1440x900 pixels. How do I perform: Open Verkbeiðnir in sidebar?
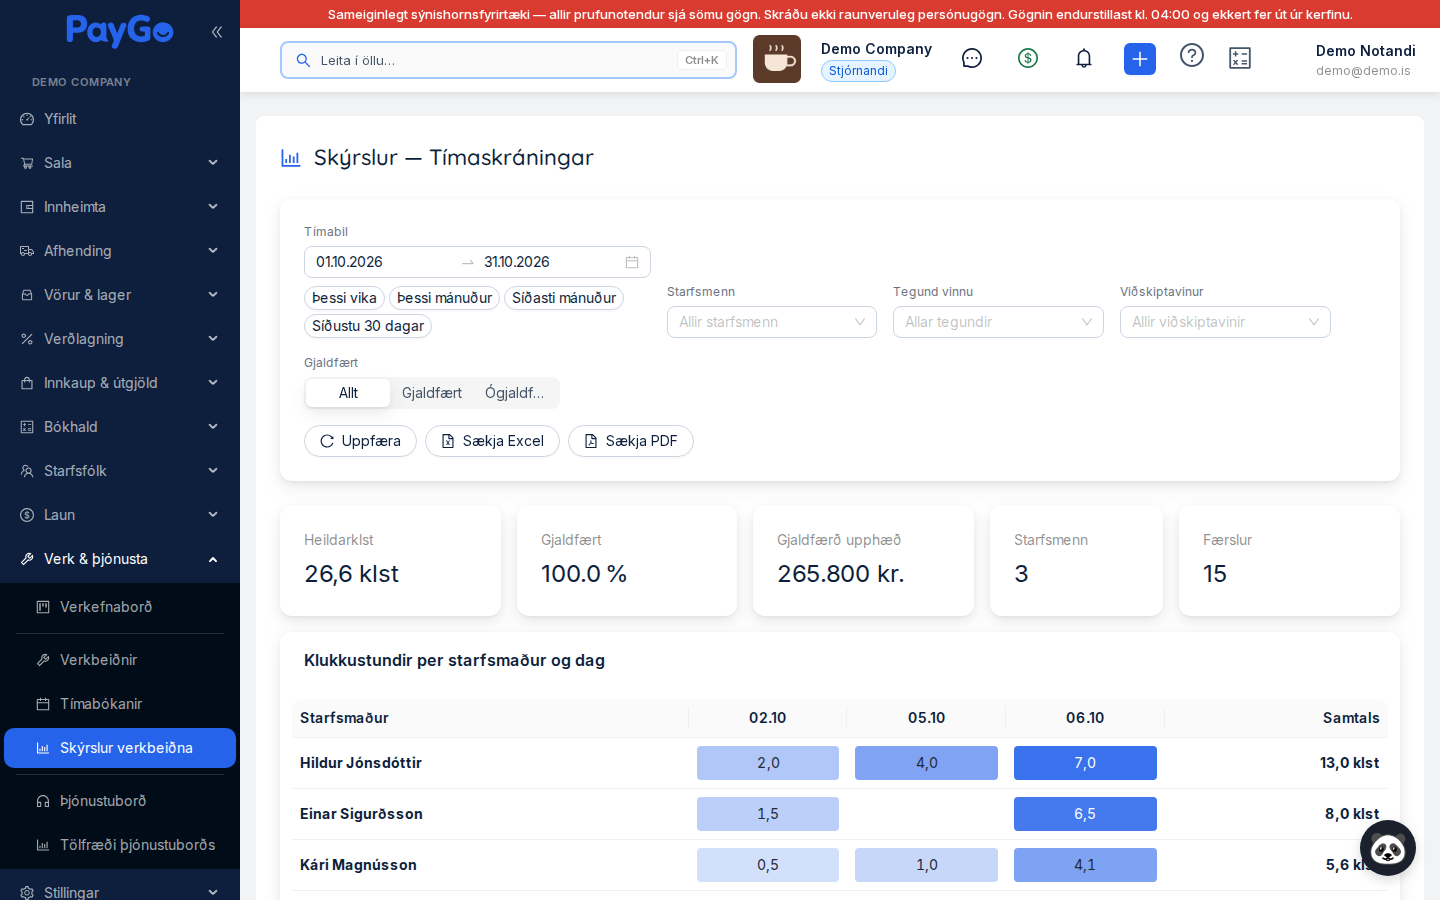pyautogui.click(x=120, y=660)
